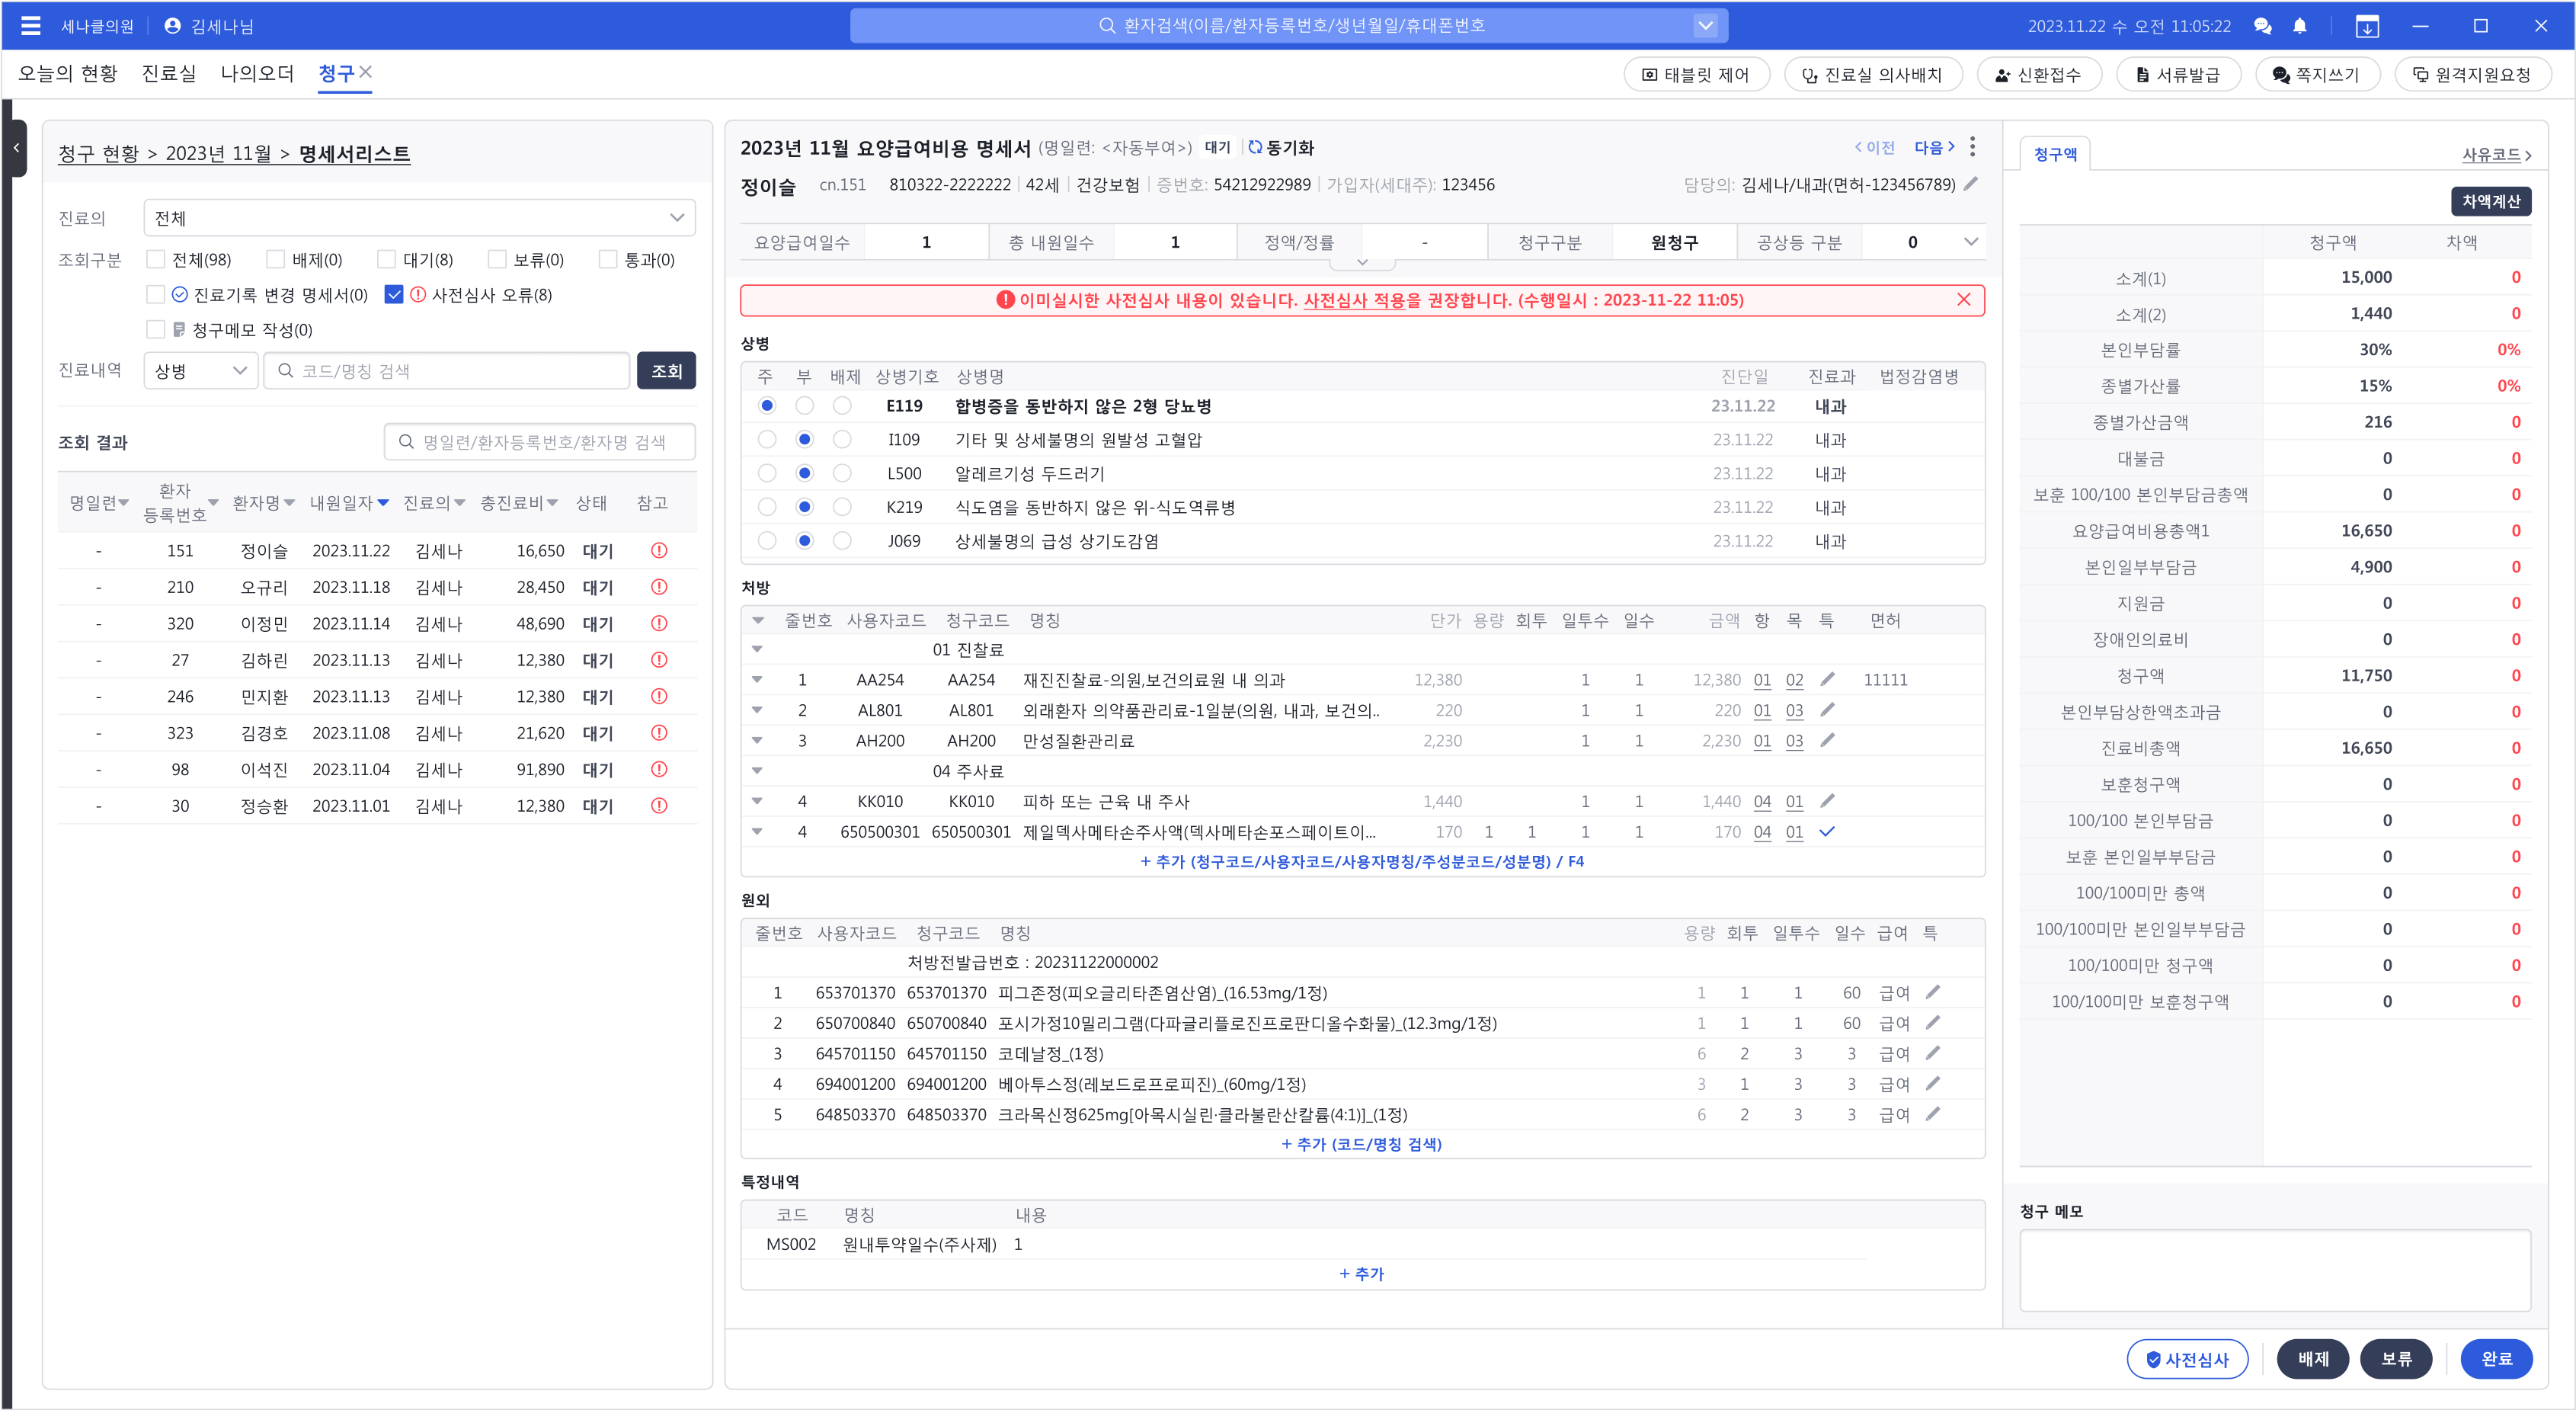The width and height of the screenshot is (2576, 1410).
Task: Click into the 청구 메모 text area
Action: (2274, 1270)
